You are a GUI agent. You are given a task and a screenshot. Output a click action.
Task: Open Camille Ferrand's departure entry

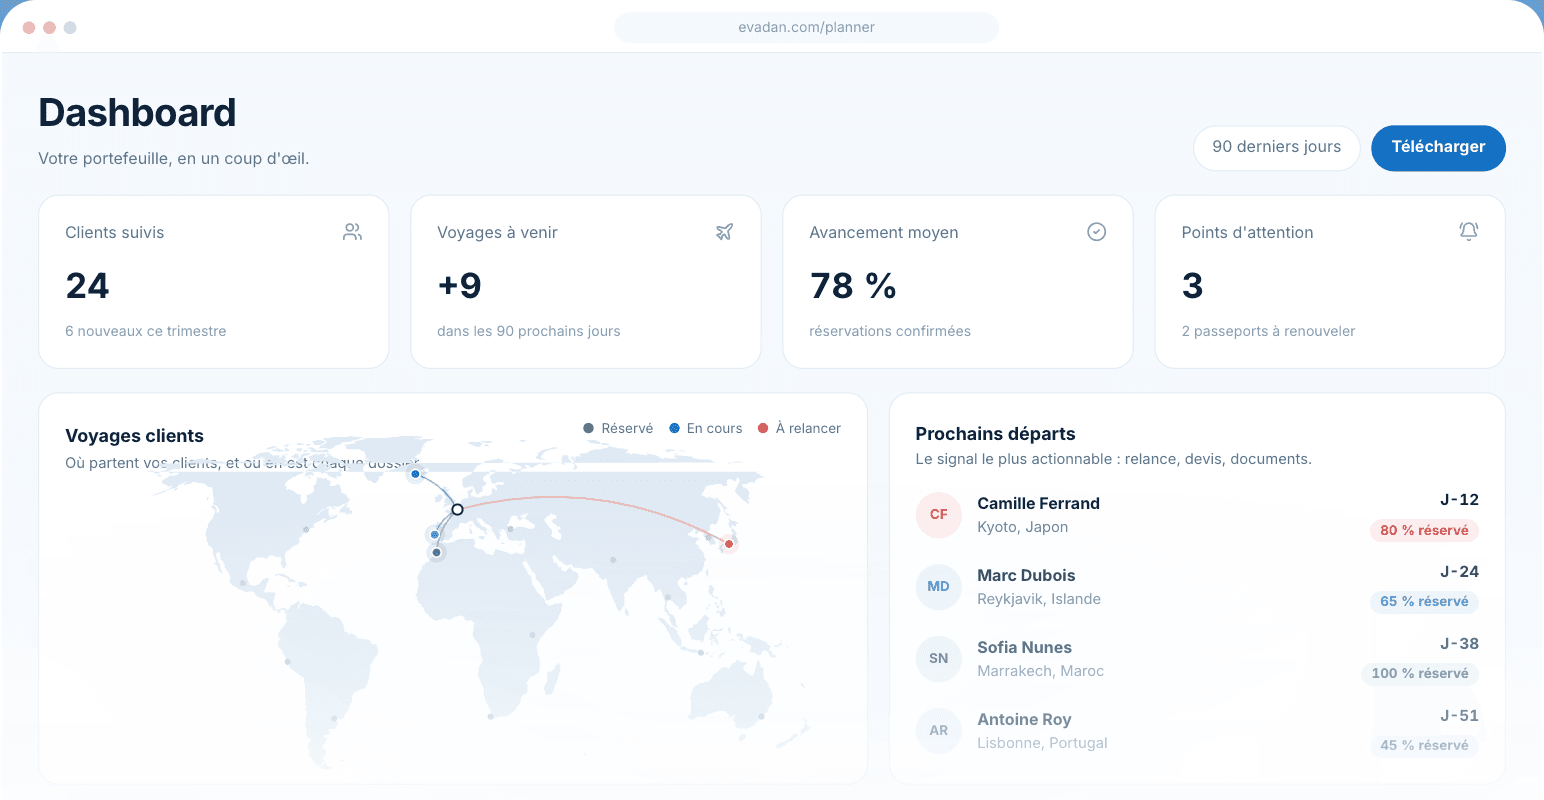[1197, 515]
